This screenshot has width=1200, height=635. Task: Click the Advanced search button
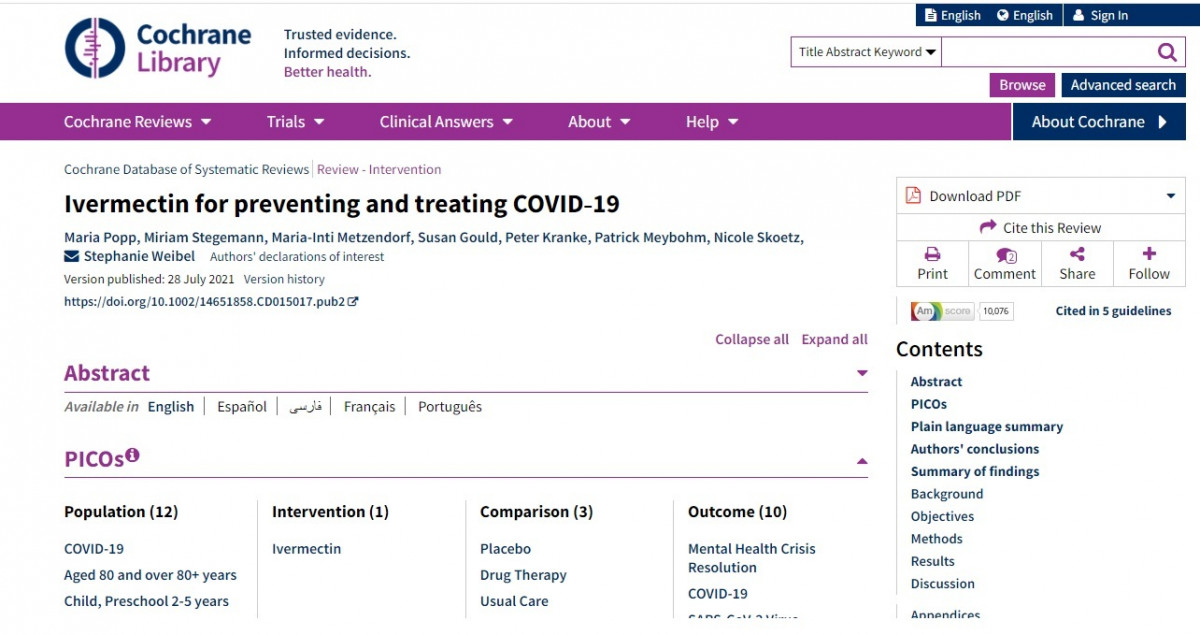1123,85
